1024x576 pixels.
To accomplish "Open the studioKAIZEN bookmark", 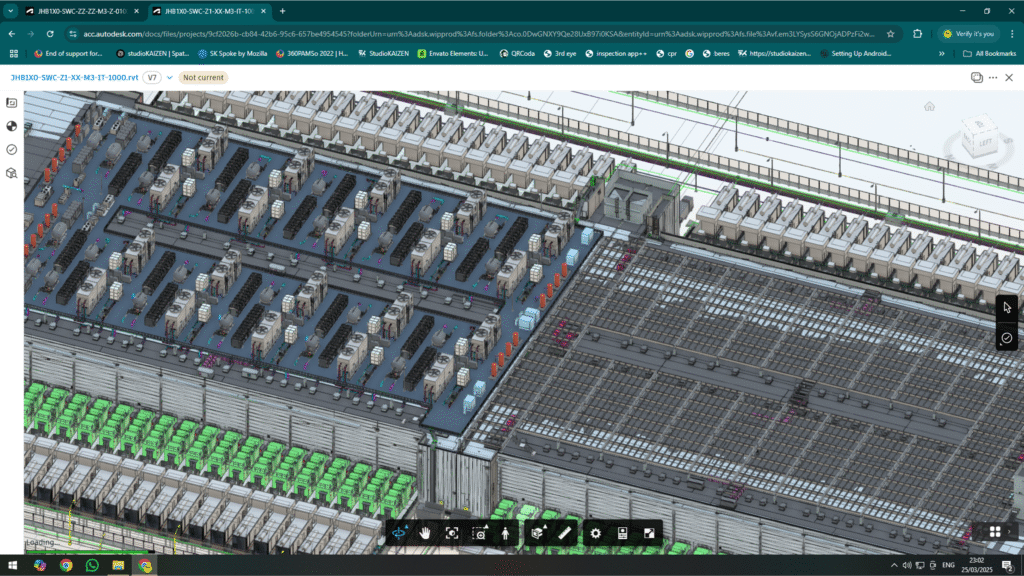I will (152, 53).
